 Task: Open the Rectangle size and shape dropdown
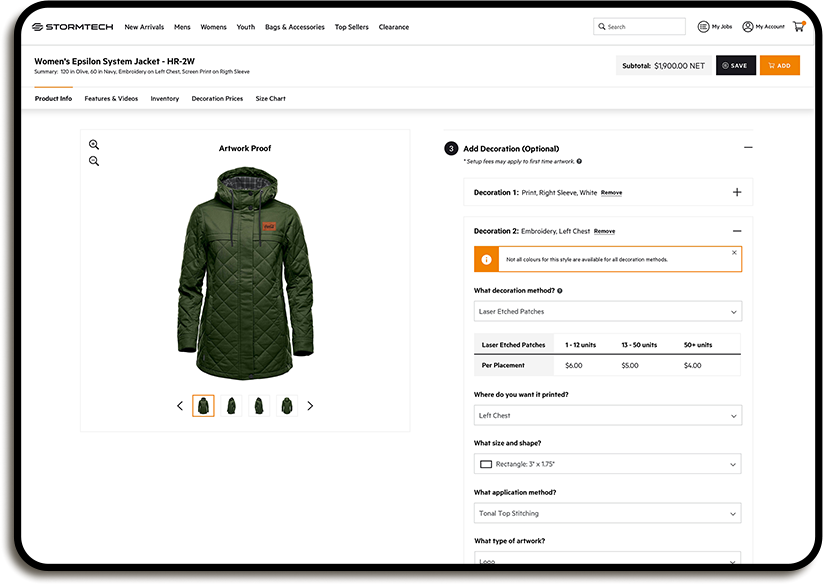pos(608,464)
